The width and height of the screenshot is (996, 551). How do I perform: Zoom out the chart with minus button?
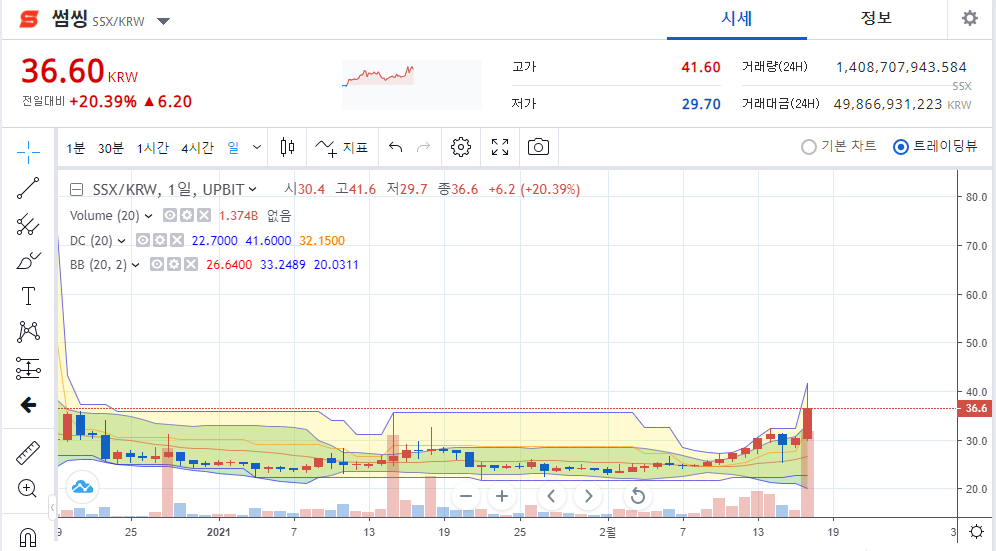coord(466,496)
